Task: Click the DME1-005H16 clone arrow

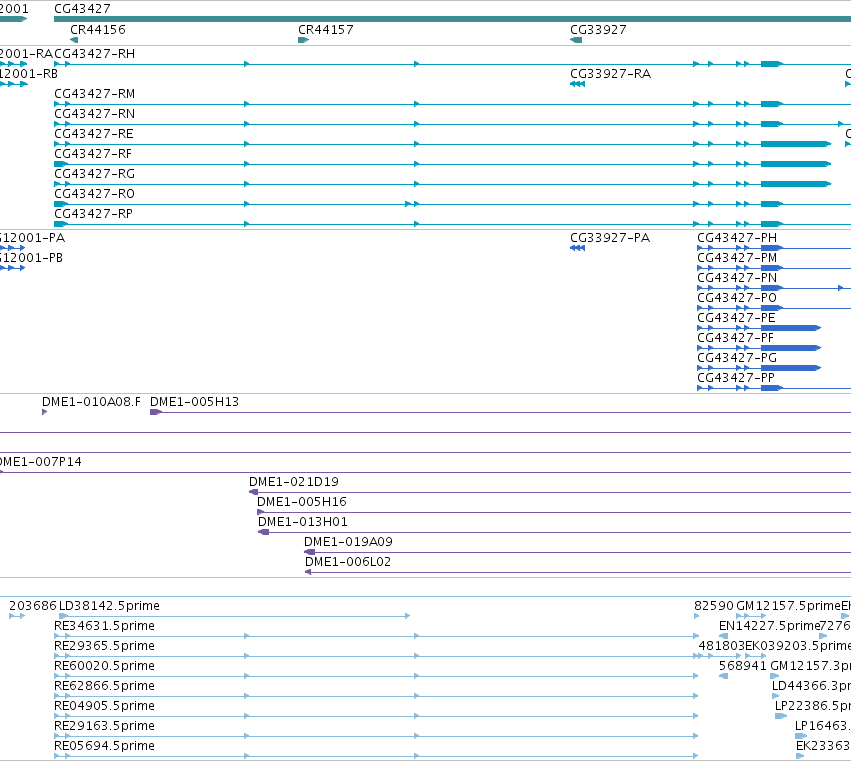Action: tap(261, 512)
